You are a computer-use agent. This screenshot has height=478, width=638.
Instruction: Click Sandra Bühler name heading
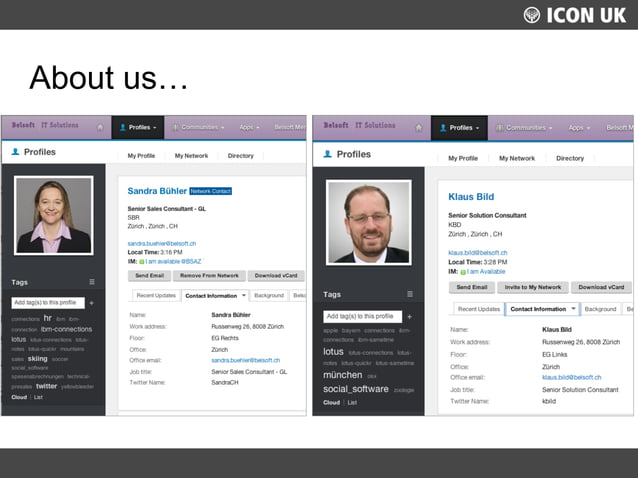coord(157,191)
